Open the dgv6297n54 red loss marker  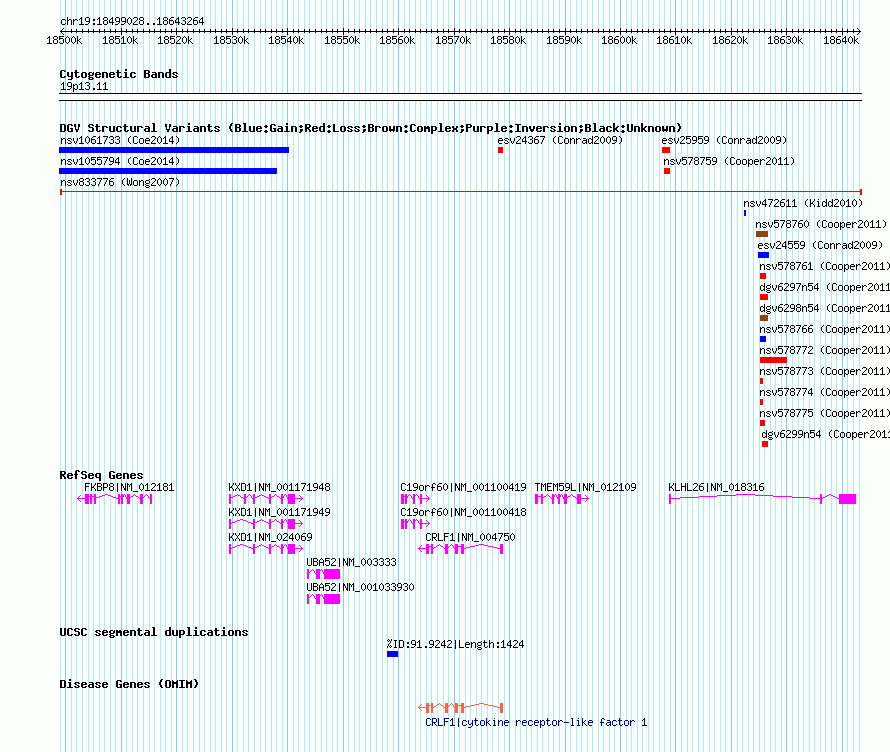(764, 297)
